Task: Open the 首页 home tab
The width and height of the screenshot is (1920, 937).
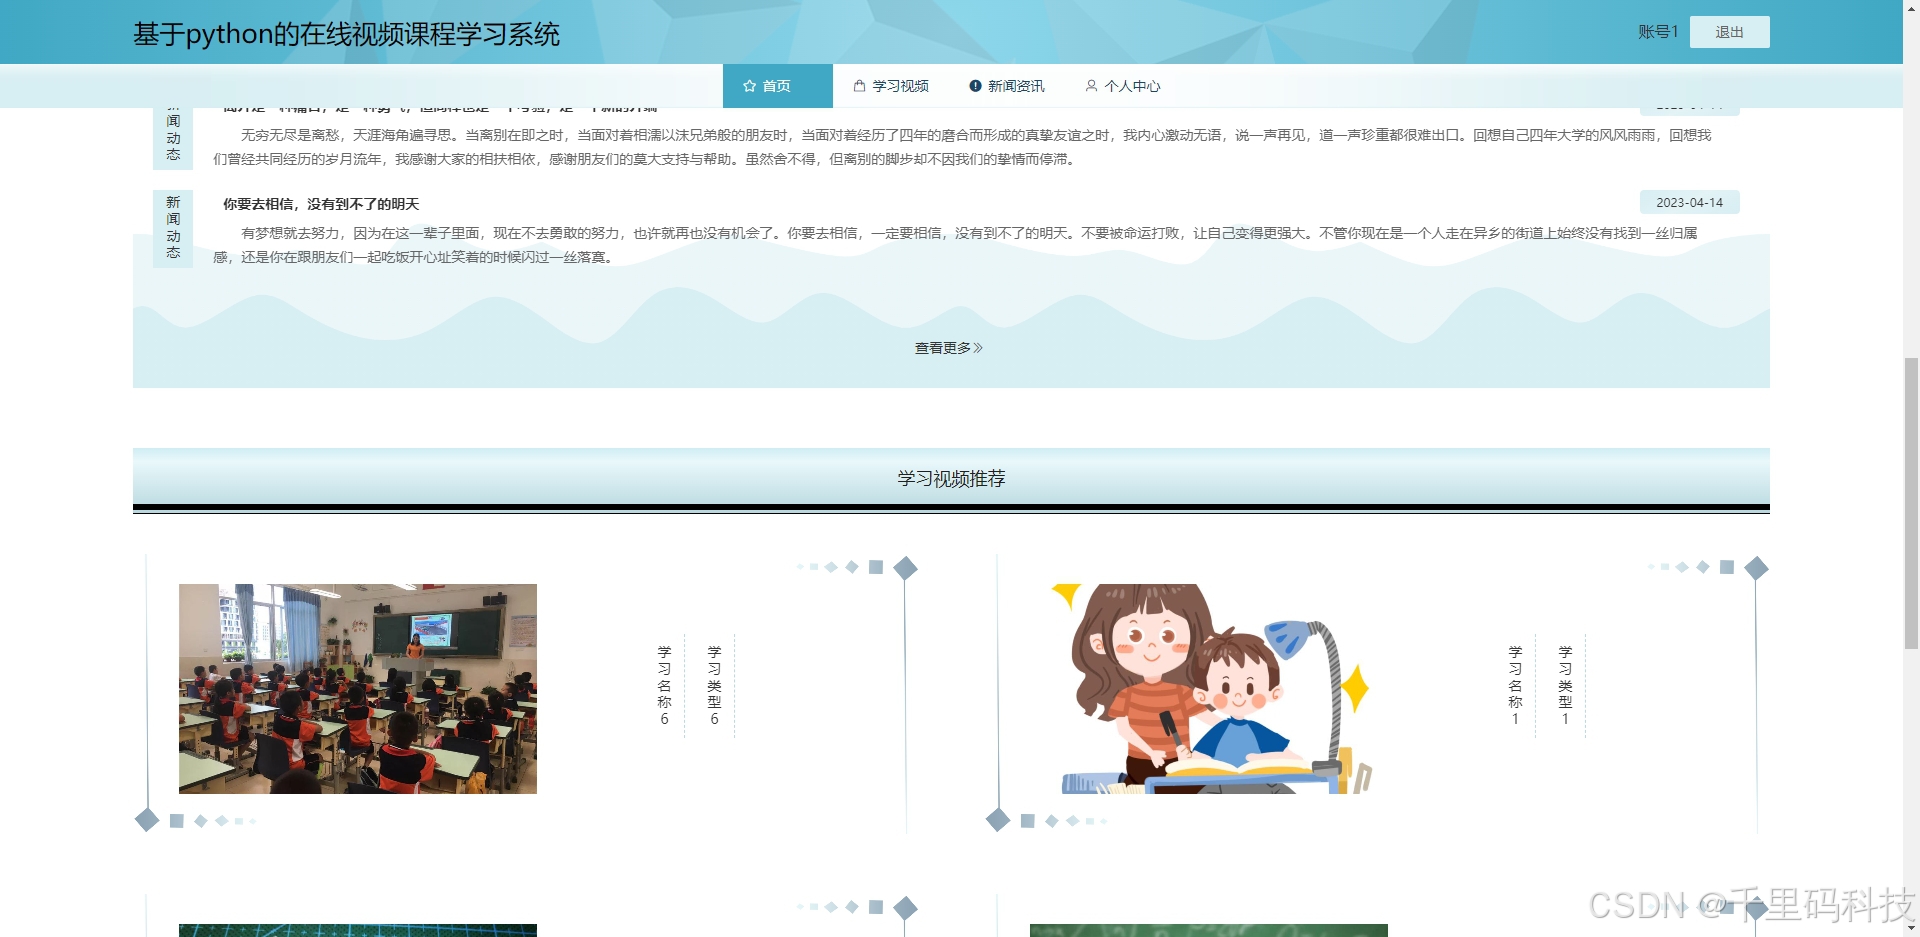Action: pyautogui.click(x=777, y=86)
